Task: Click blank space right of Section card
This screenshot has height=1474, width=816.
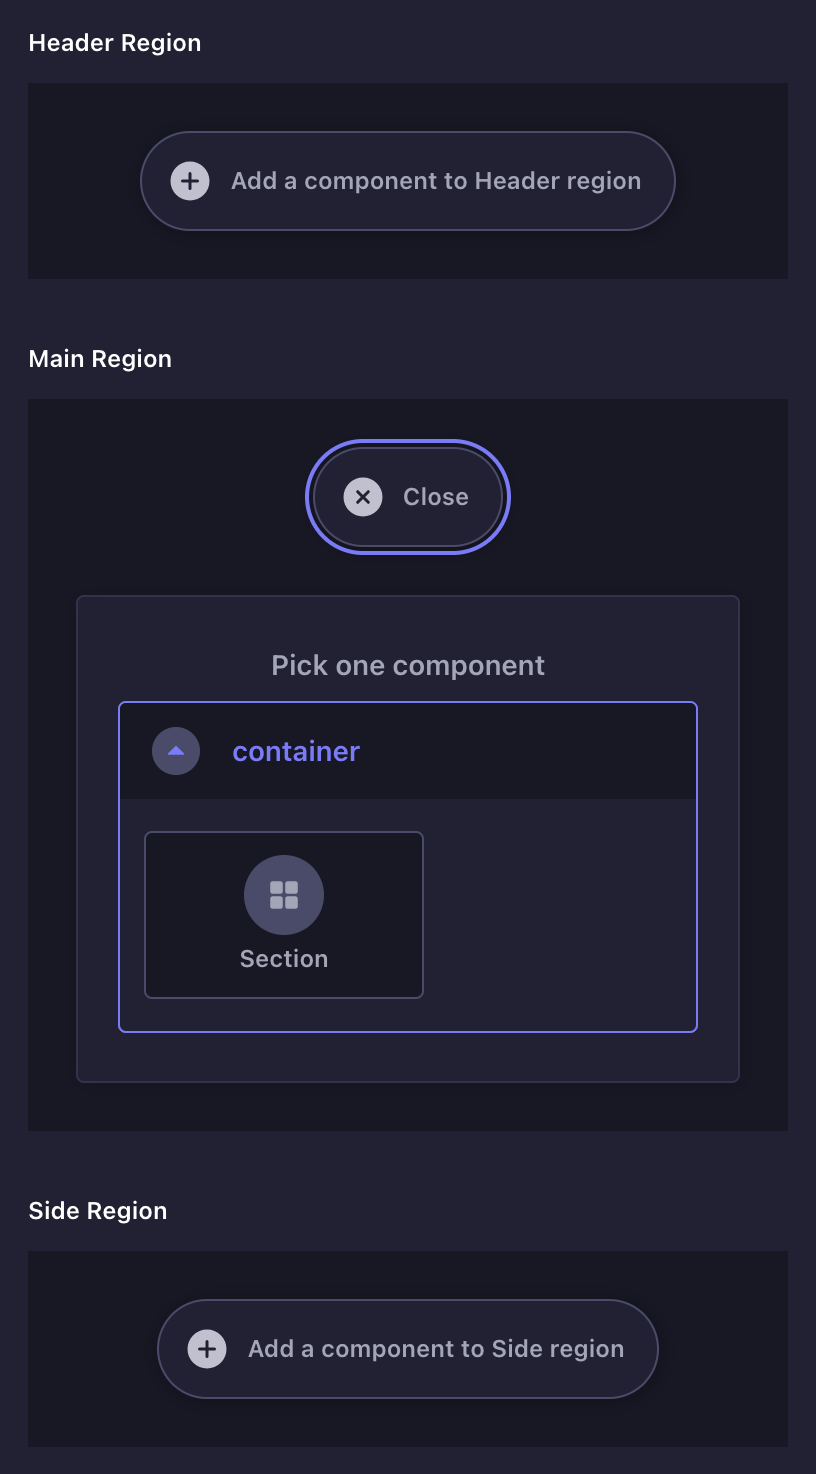Action: [560, 914]
